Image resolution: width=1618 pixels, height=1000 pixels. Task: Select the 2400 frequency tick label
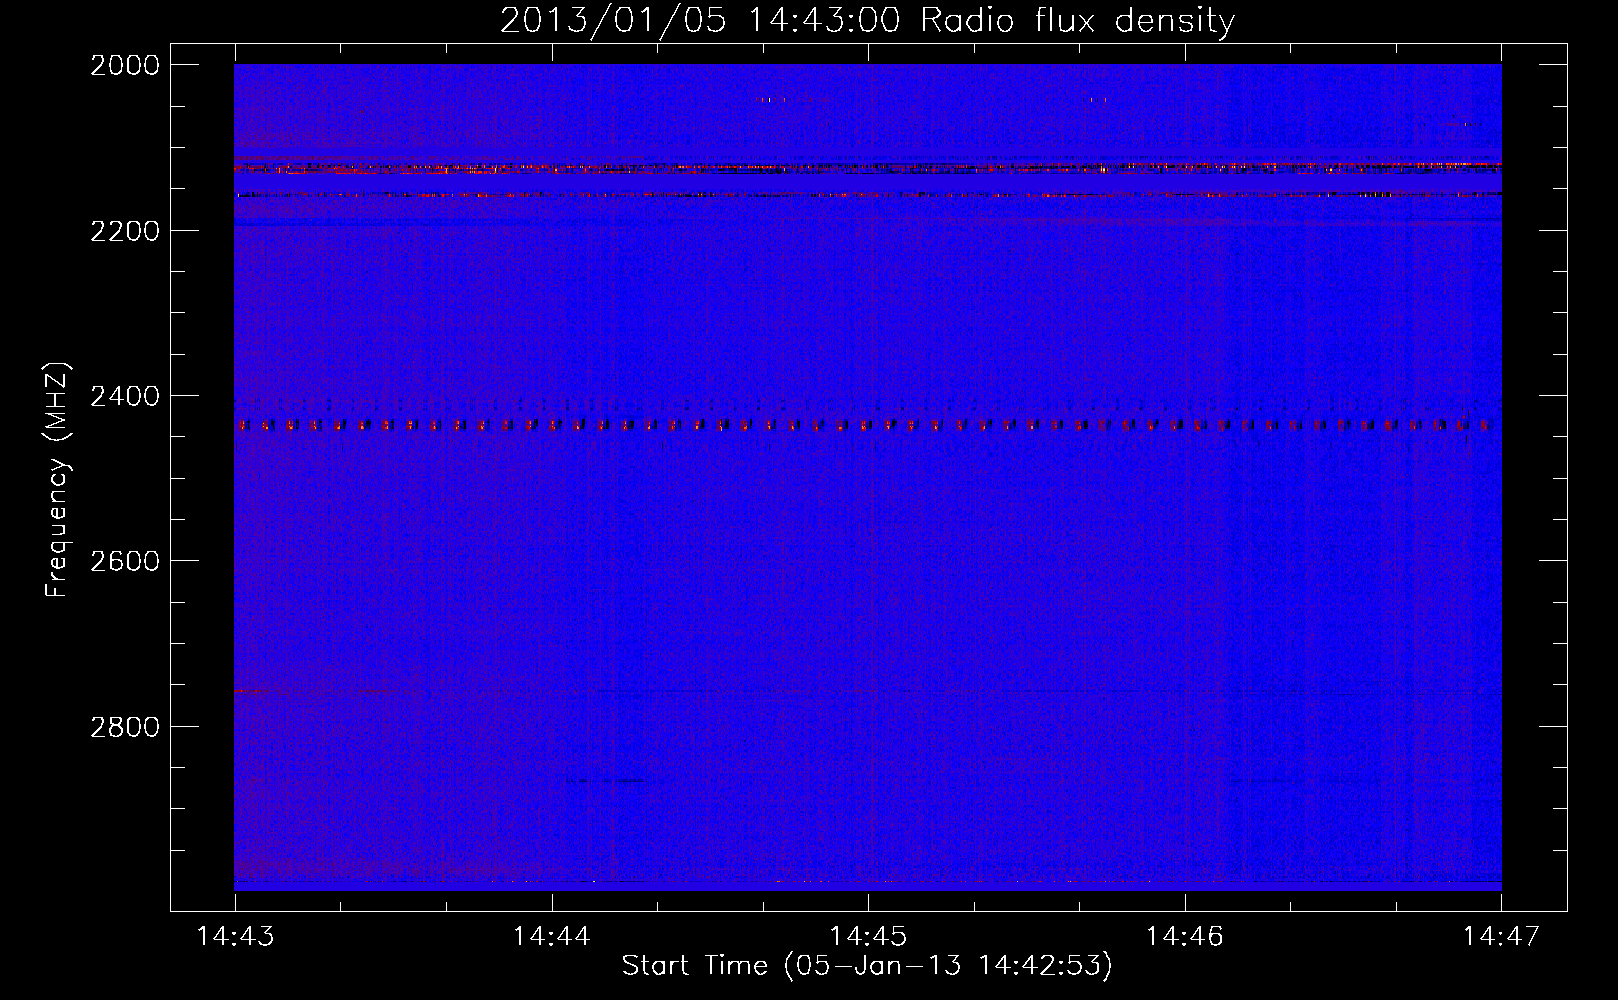(125, 396)
